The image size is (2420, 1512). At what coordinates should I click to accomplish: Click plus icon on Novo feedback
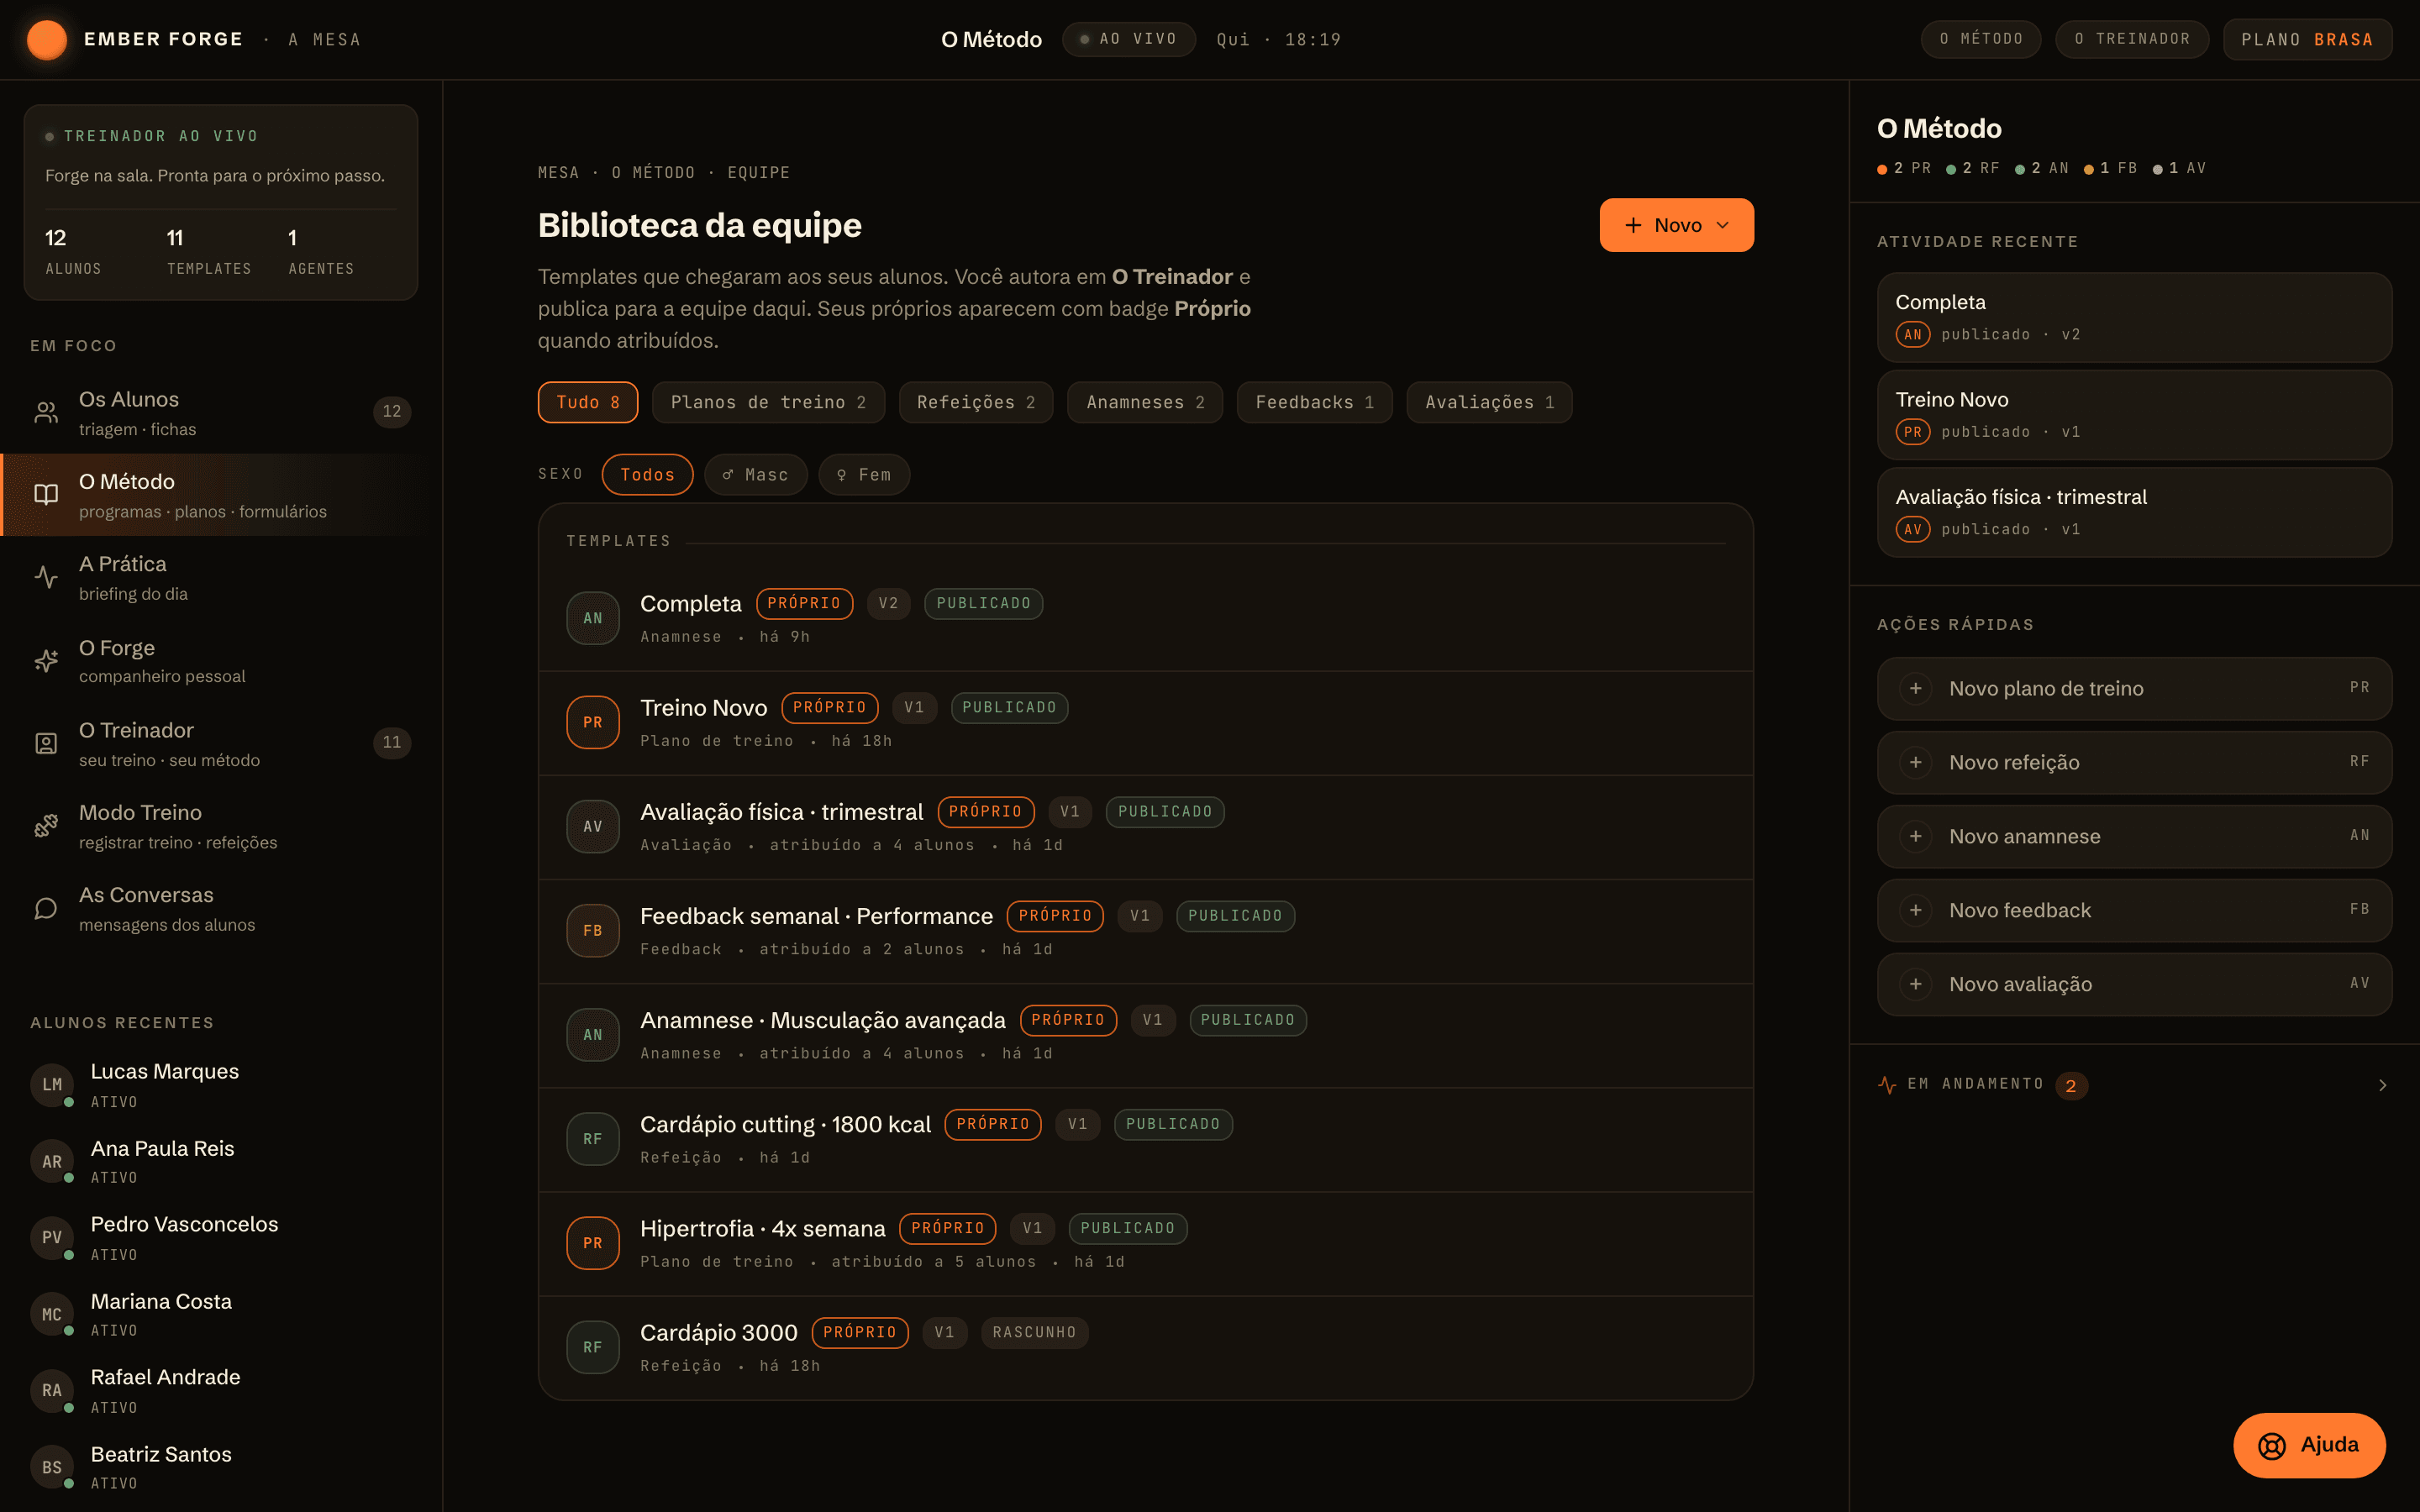[1915, 910]
